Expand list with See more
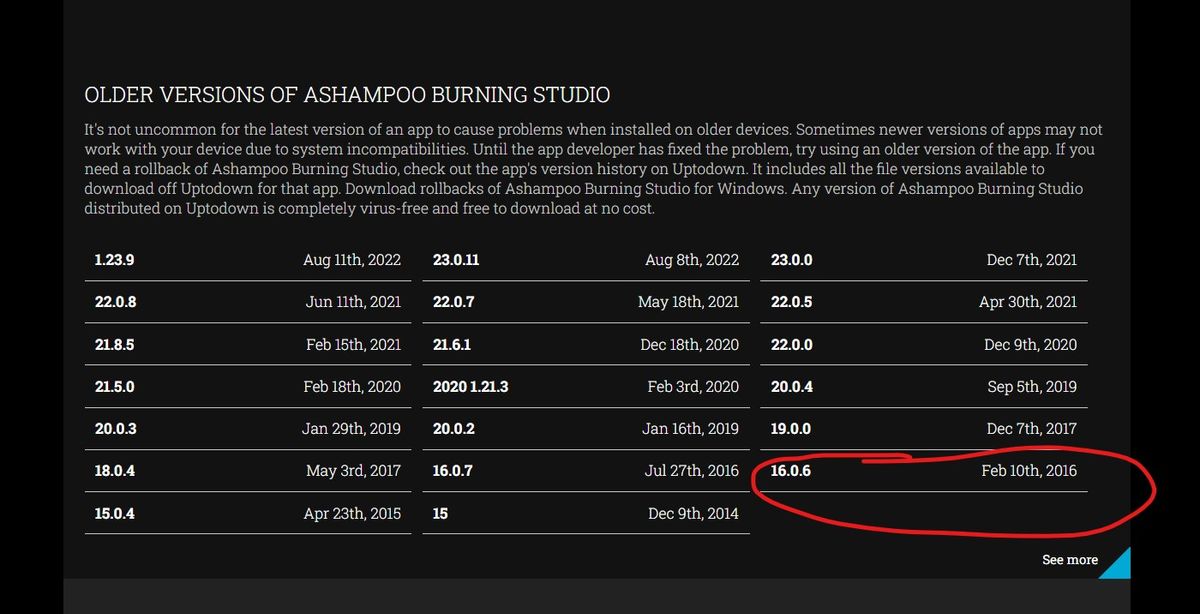 1069,560
